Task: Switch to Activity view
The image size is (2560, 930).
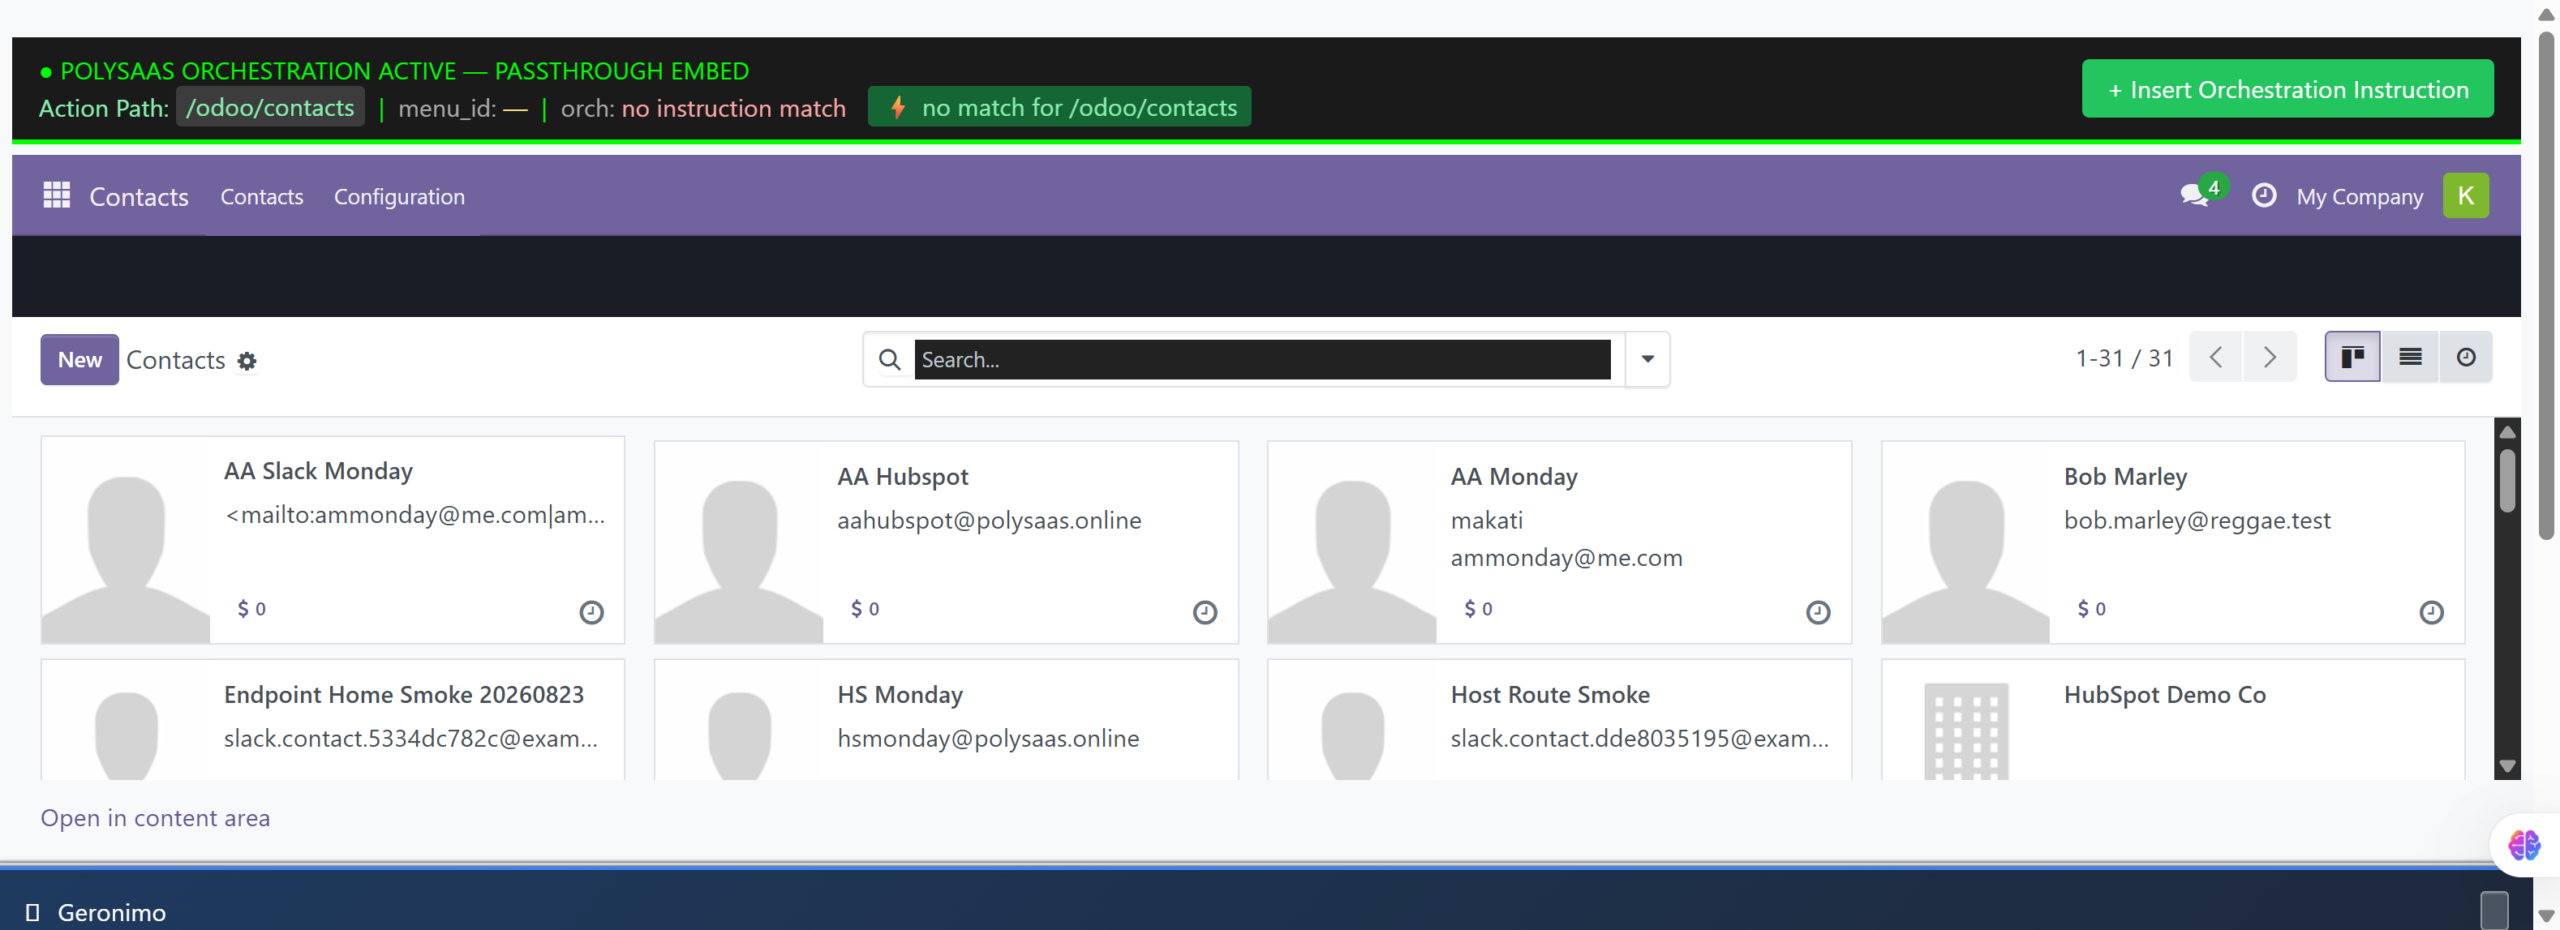Action: 2466,357
